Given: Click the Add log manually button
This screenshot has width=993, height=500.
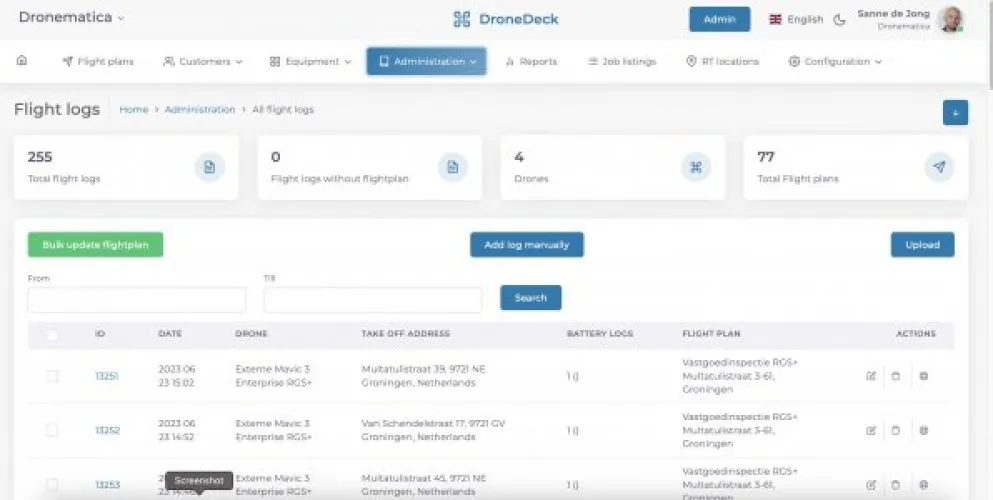Looking at the screenshot, I should (x=526, y=245).
